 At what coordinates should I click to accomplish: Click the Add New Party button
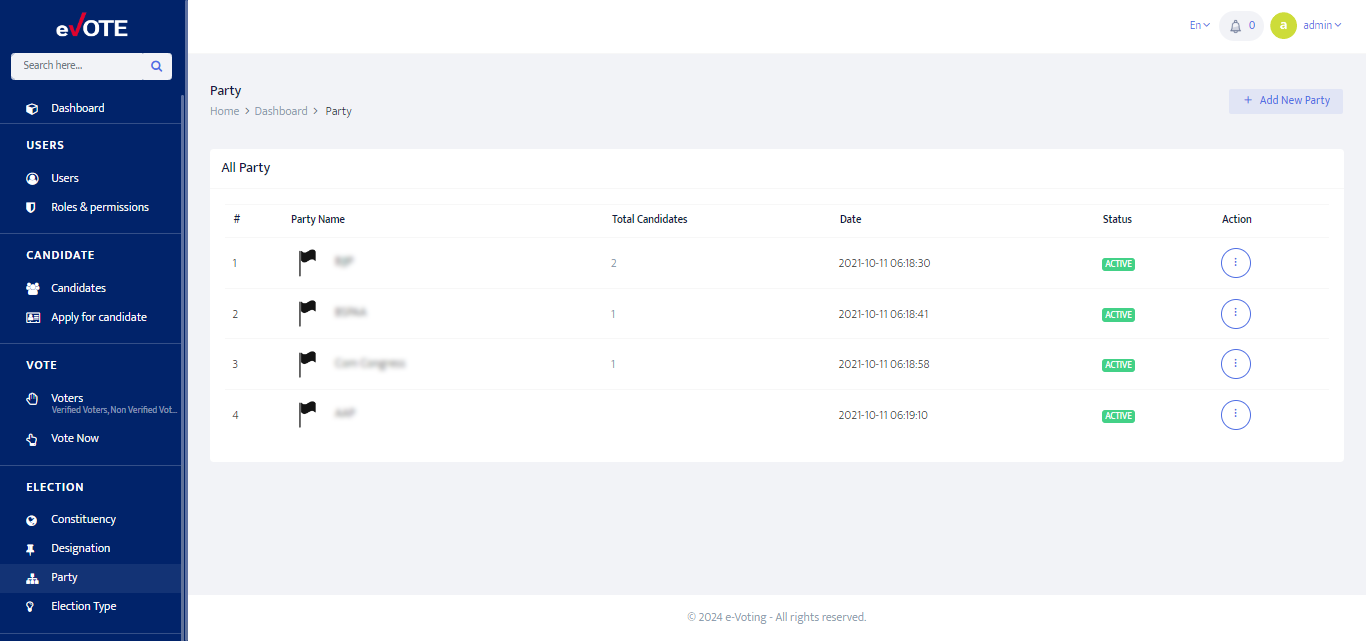tap(1285, 101)
